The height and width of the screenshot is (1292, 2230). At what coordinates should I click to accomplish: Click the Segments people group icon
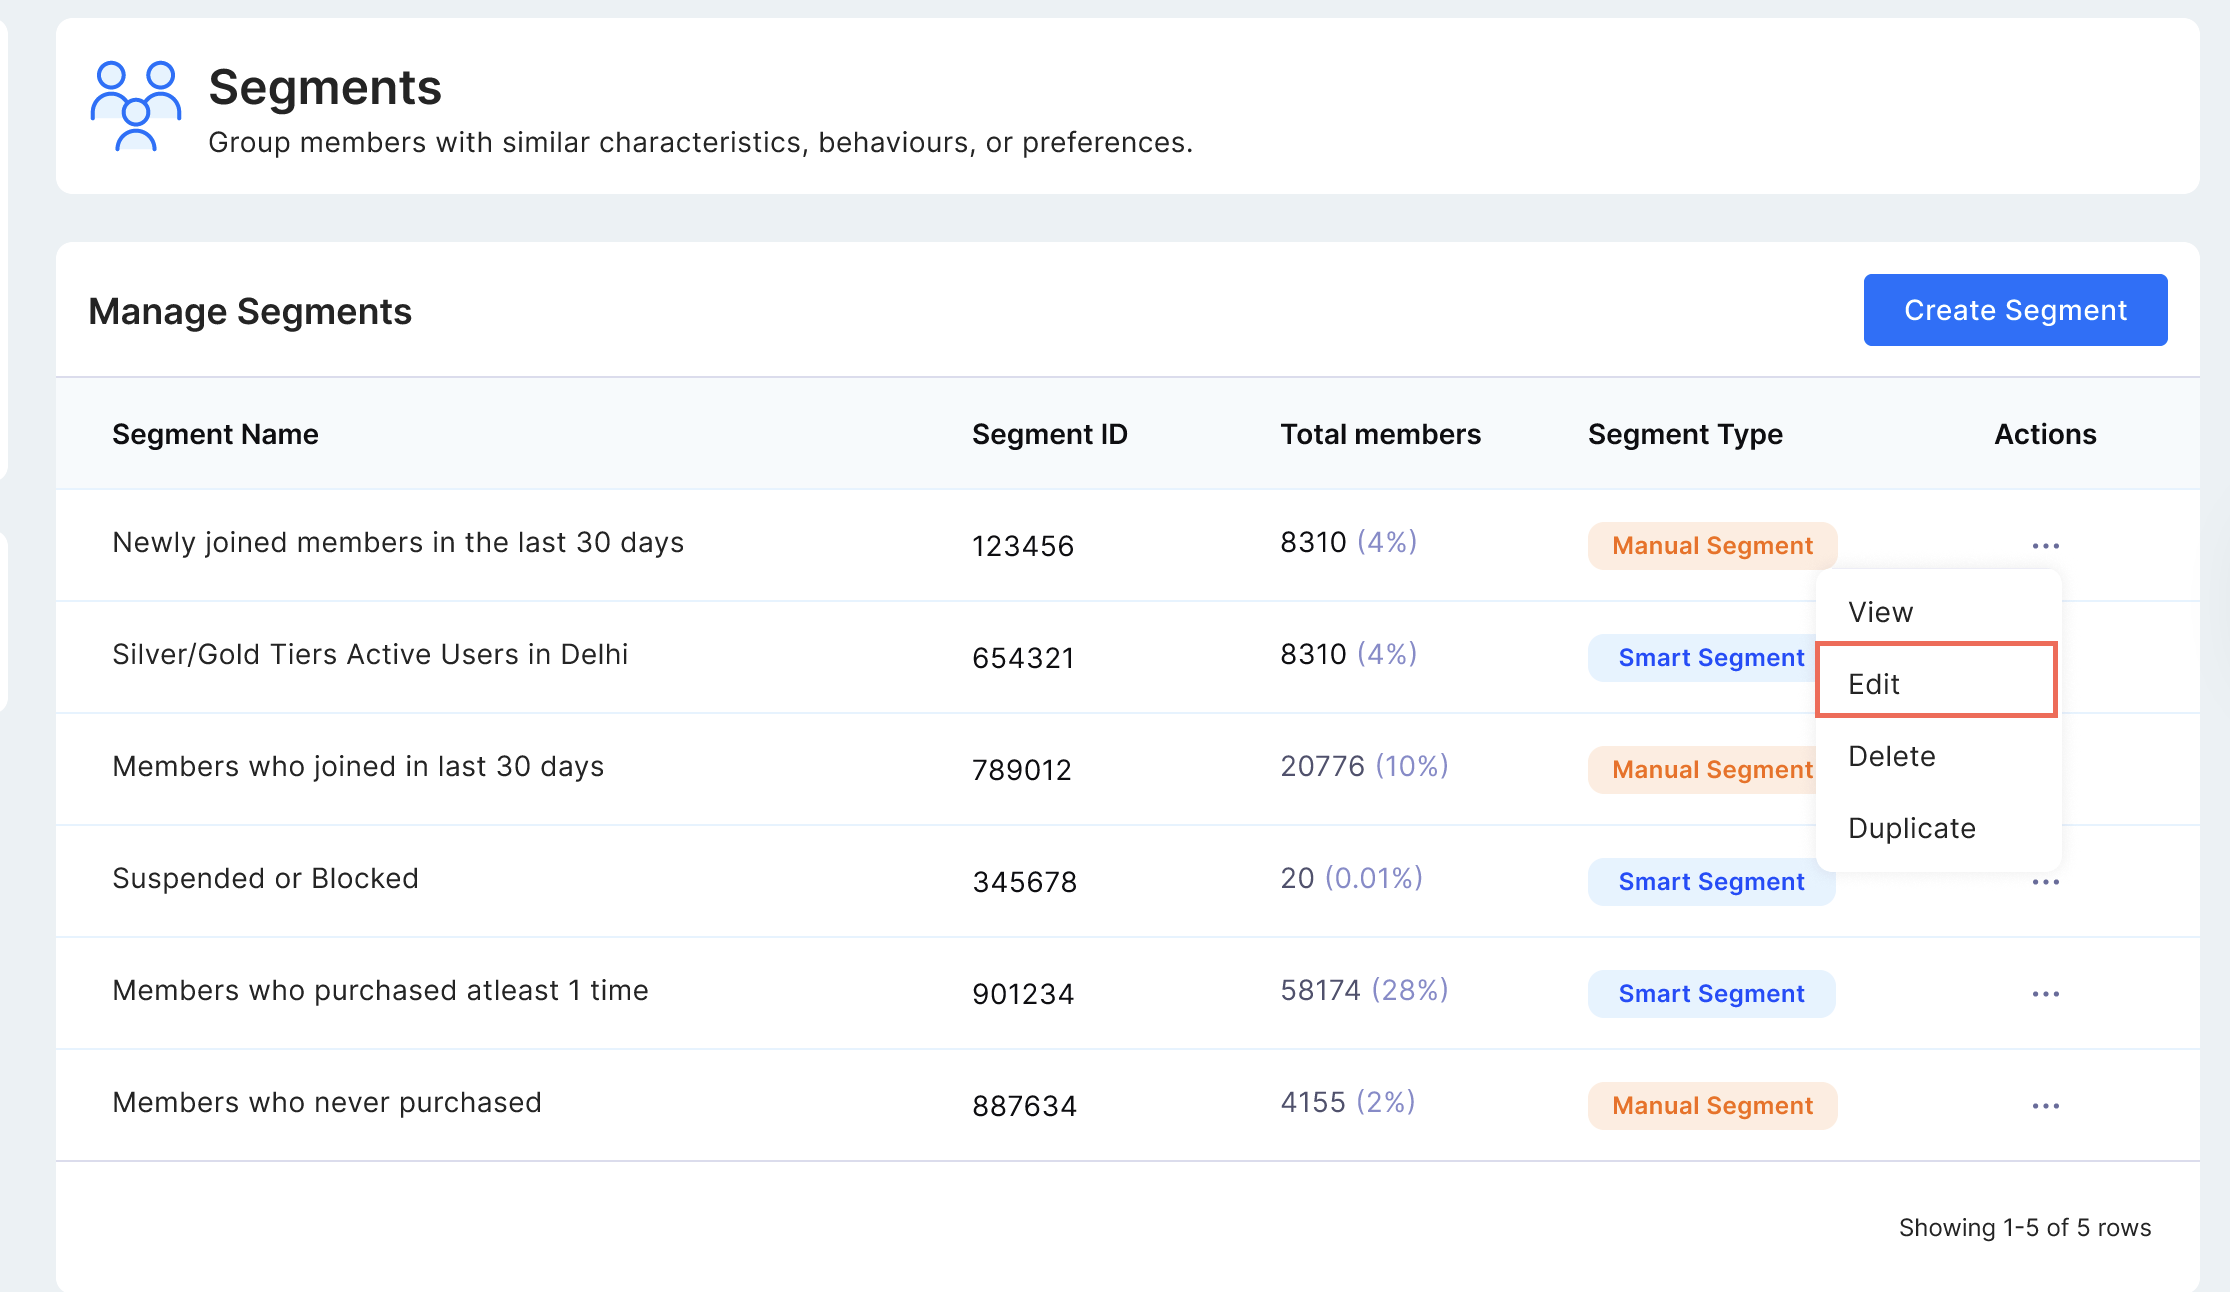click(x=135, y=105)
